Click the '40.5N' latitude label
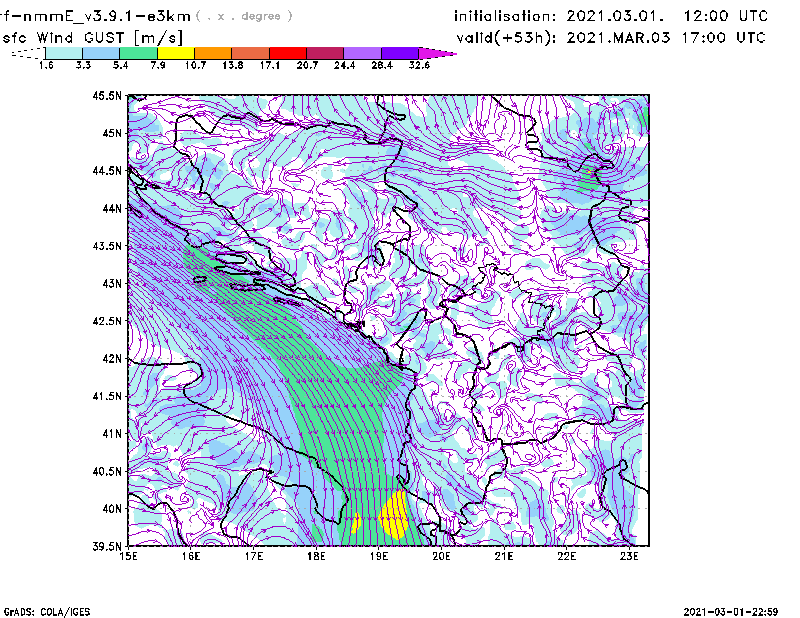Viewport: 800px width, 618px height. click(x=107, y=472)
